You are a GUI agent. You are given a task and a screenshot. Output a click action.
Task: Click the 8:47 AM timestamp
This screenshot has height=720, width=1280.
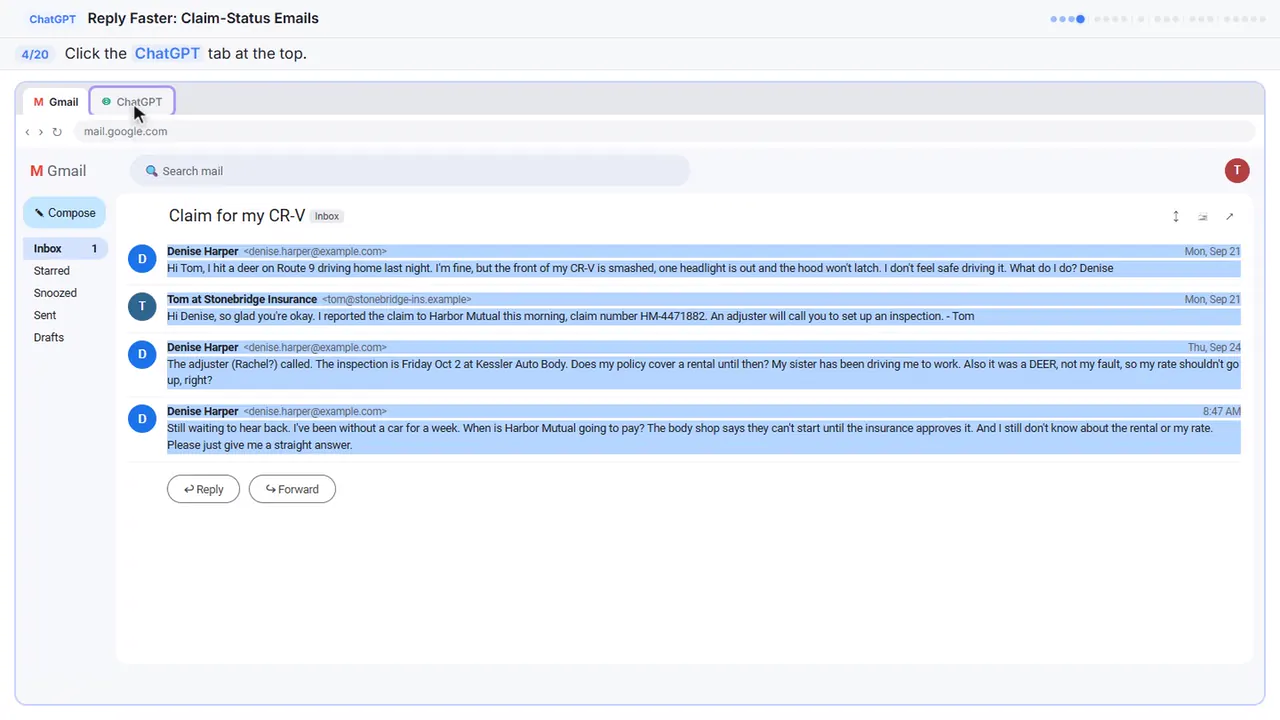1222,411
